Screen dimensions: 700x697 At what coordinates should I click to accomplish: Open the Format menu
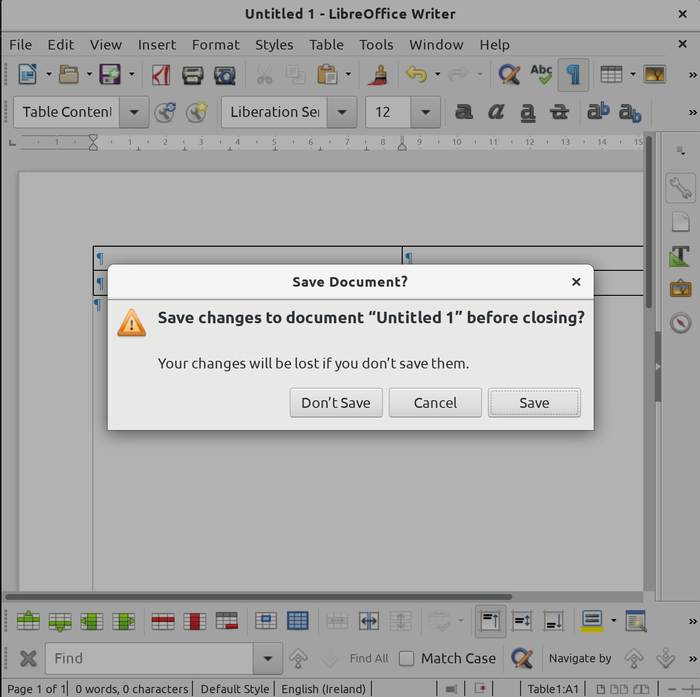pyautogui.click(x=216, y=45)
